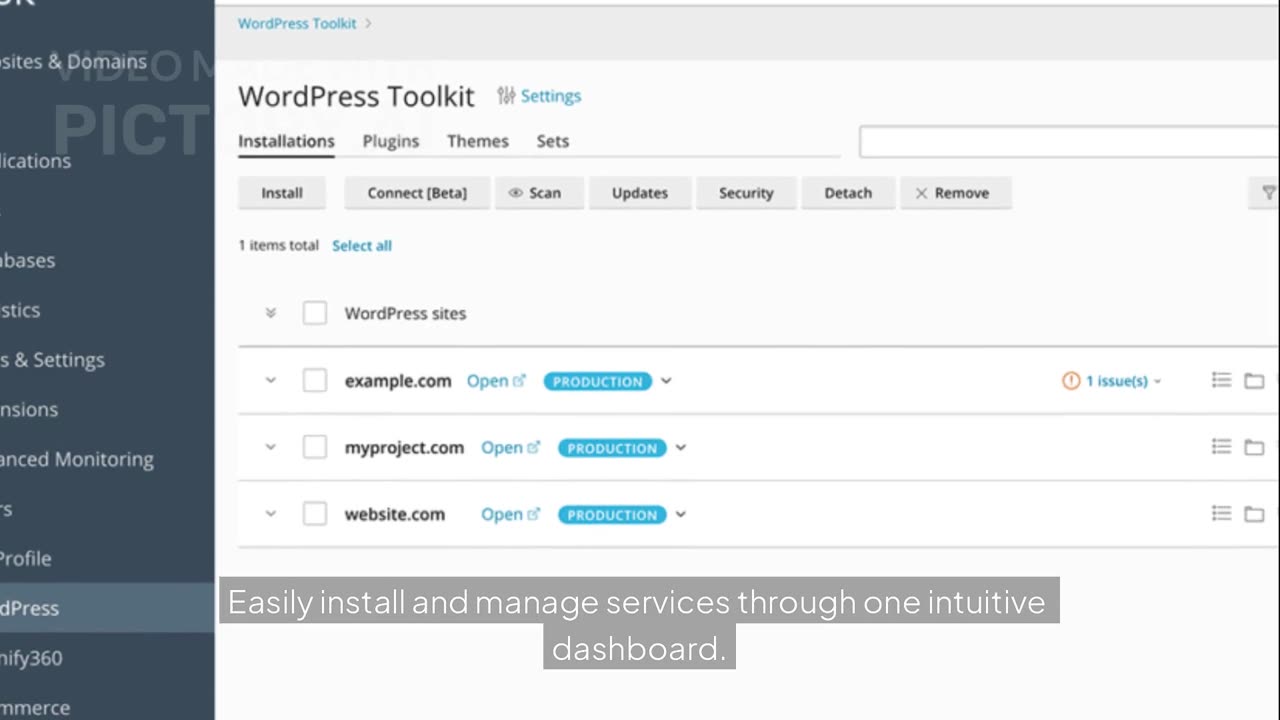Viewport: 1280px width, 720px height.
Task: Collapse all rows with the double chevron
Action: coord(270,313)
